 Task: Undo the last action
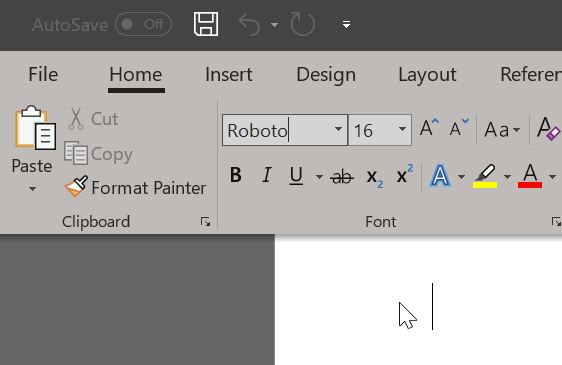pos(249,24)
